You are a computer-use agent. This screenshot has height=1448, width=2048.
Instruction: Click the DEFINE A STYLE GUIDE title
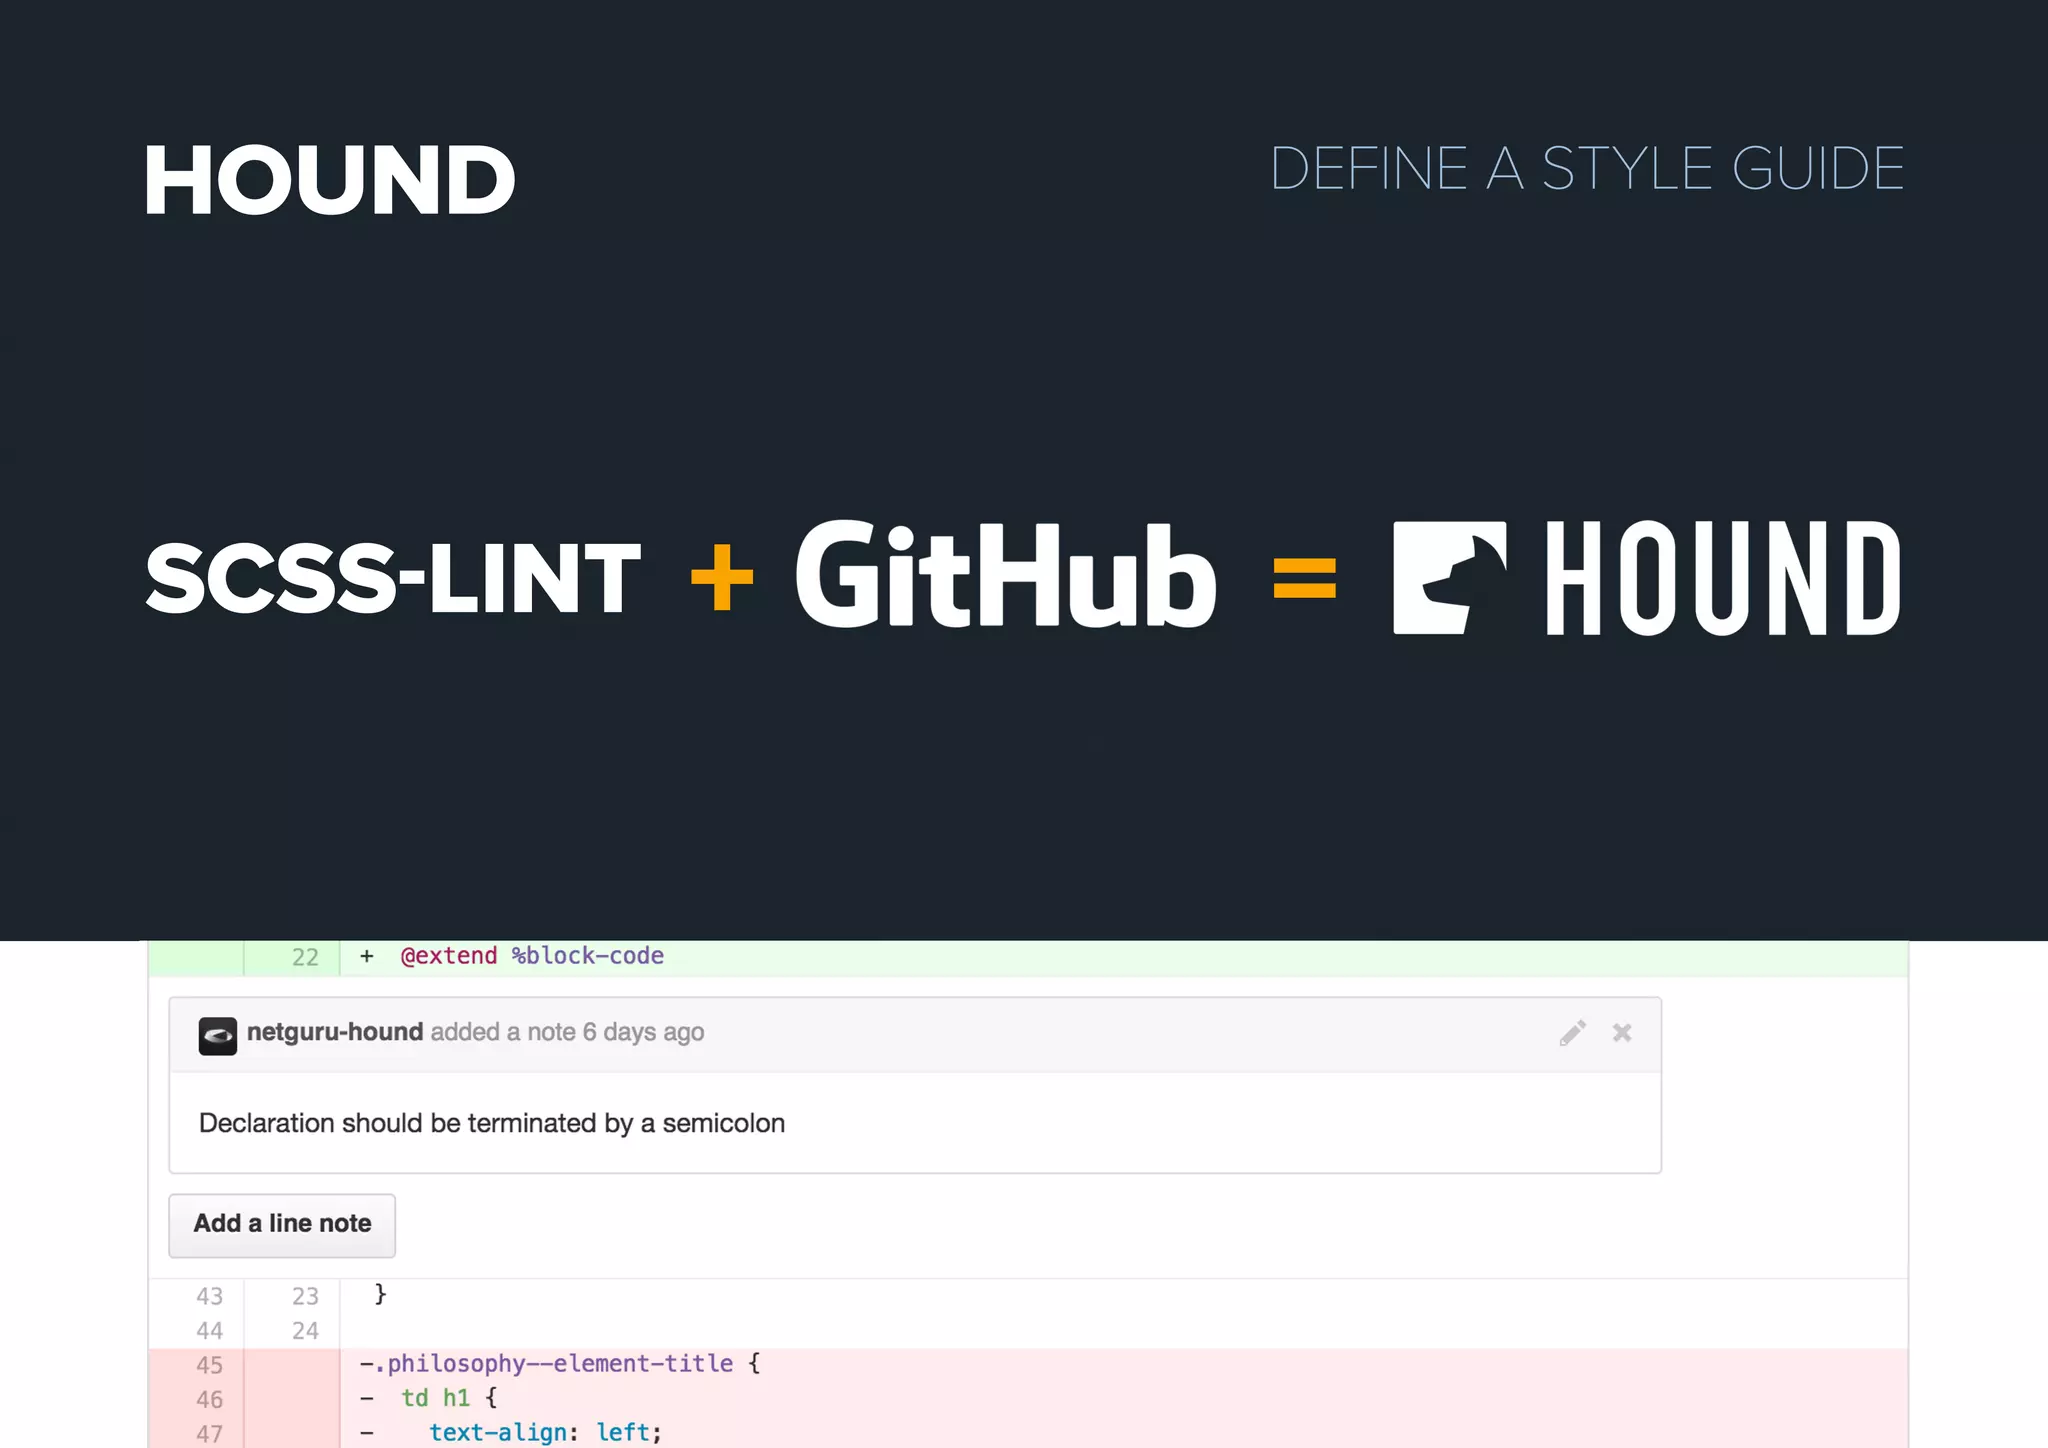pos(1586,168)
